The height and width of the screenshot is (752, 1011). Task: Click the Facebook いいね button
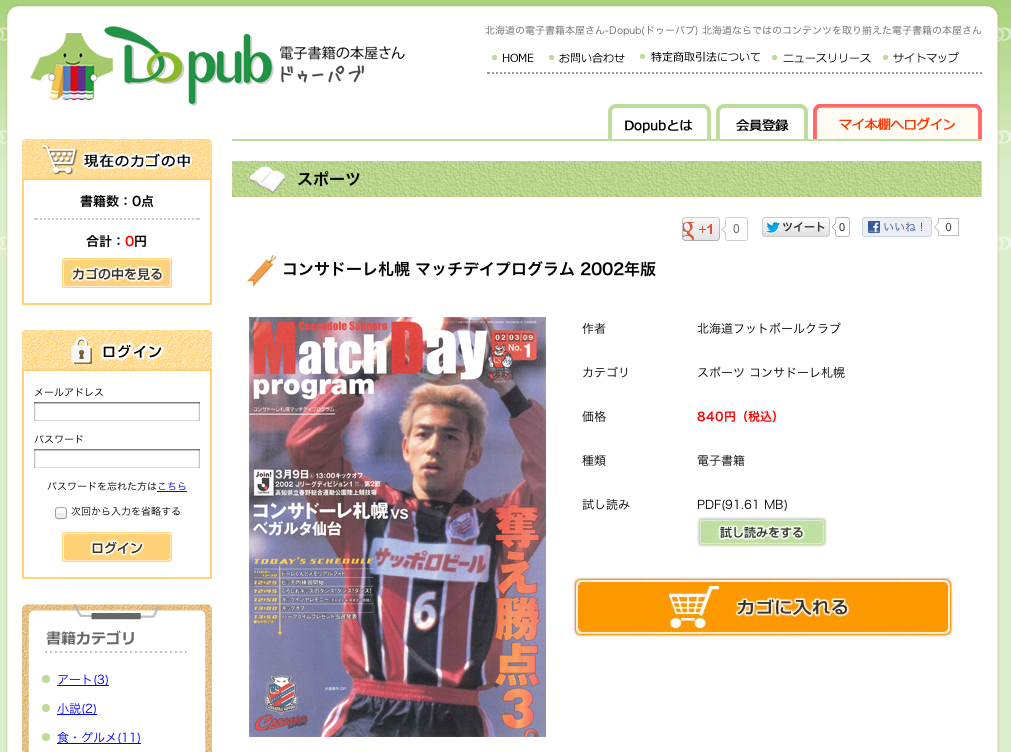pos(896,227)
